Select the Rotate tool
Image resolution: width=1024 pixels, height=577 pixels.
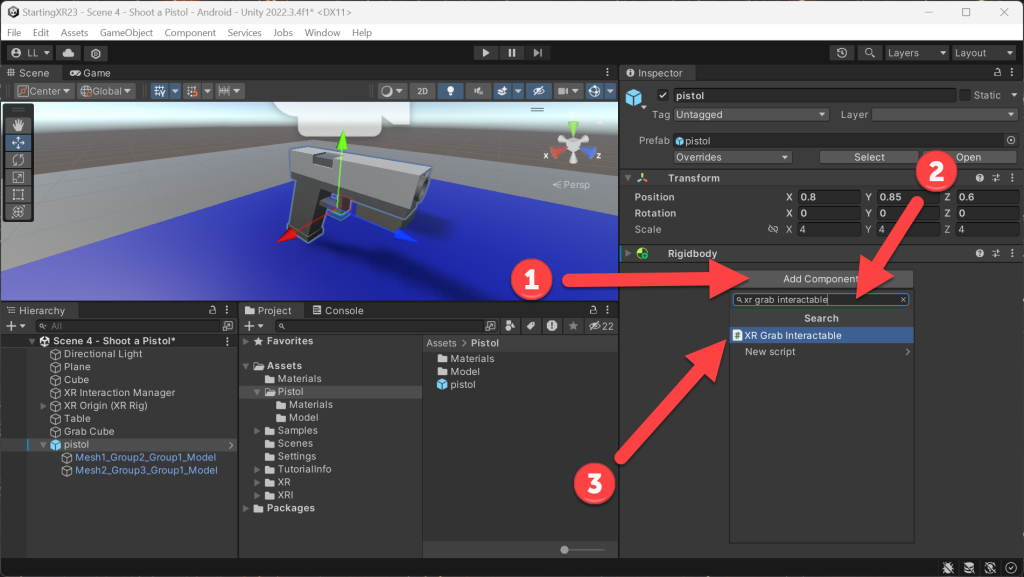click(18, 160)
